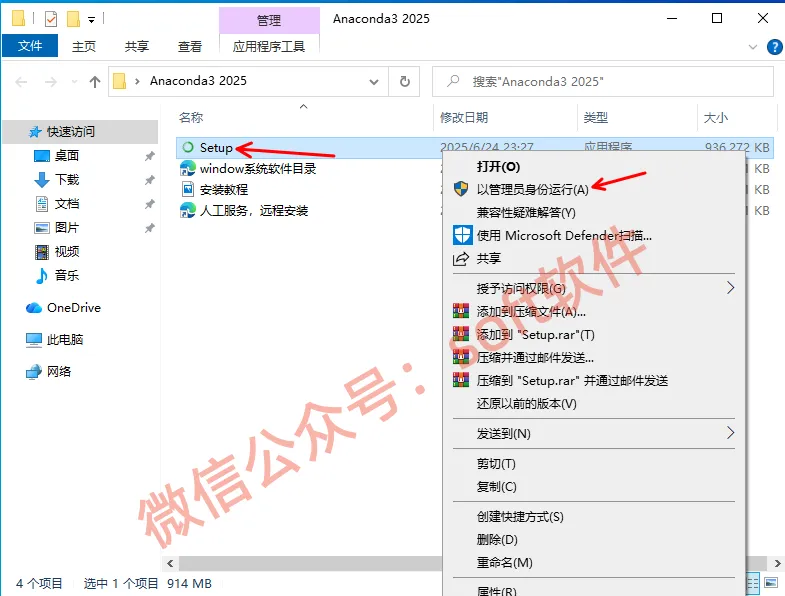The image size is (785, 596).
Task: Go forward with the right arrow button
Action: click(x=51, y=82)
